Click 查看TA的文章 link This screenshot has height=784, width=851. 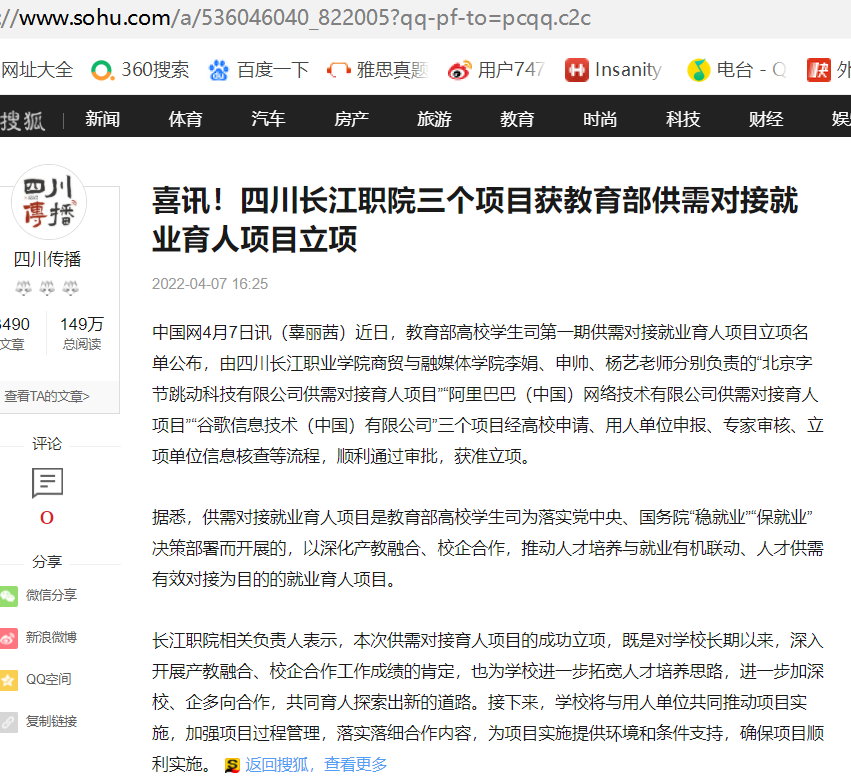click(x=47, y=397)
